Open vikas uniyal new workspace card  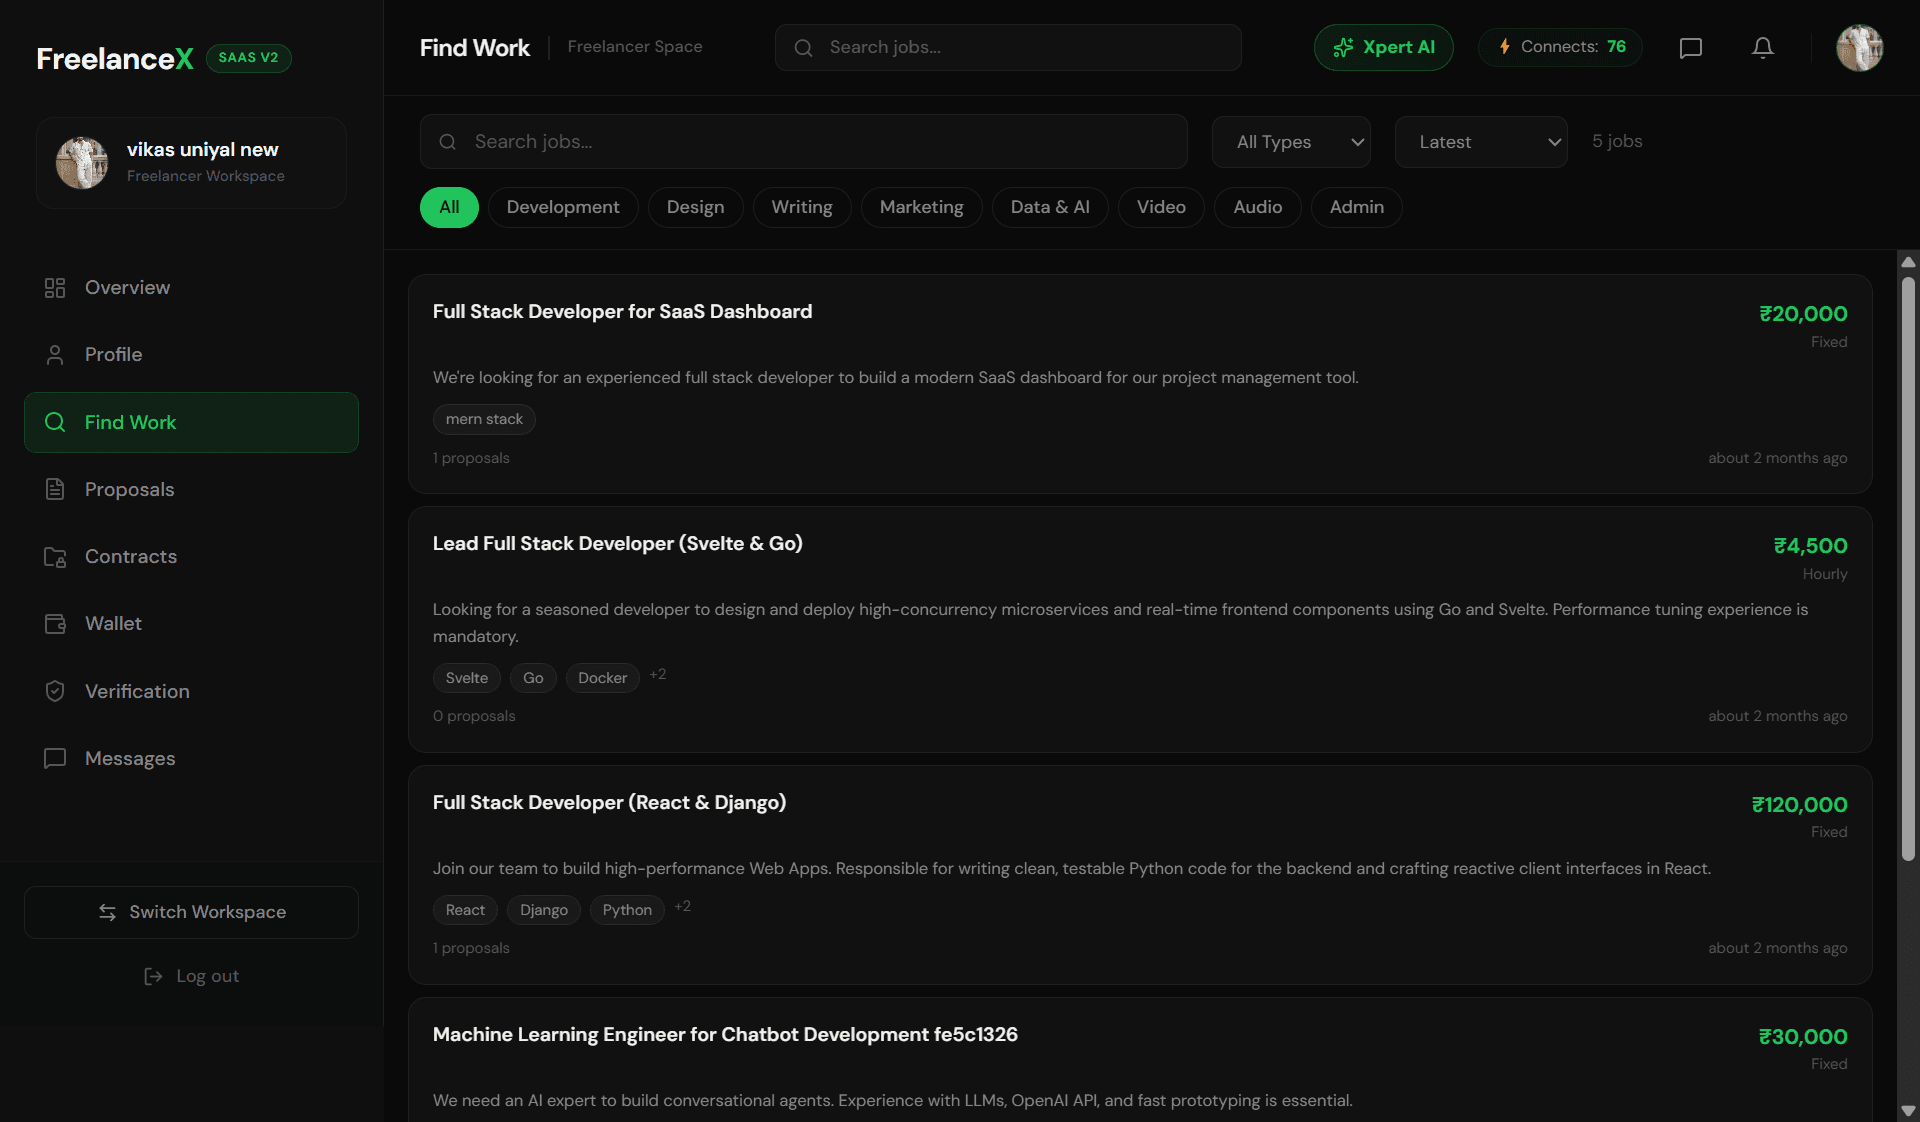(191, 163)
